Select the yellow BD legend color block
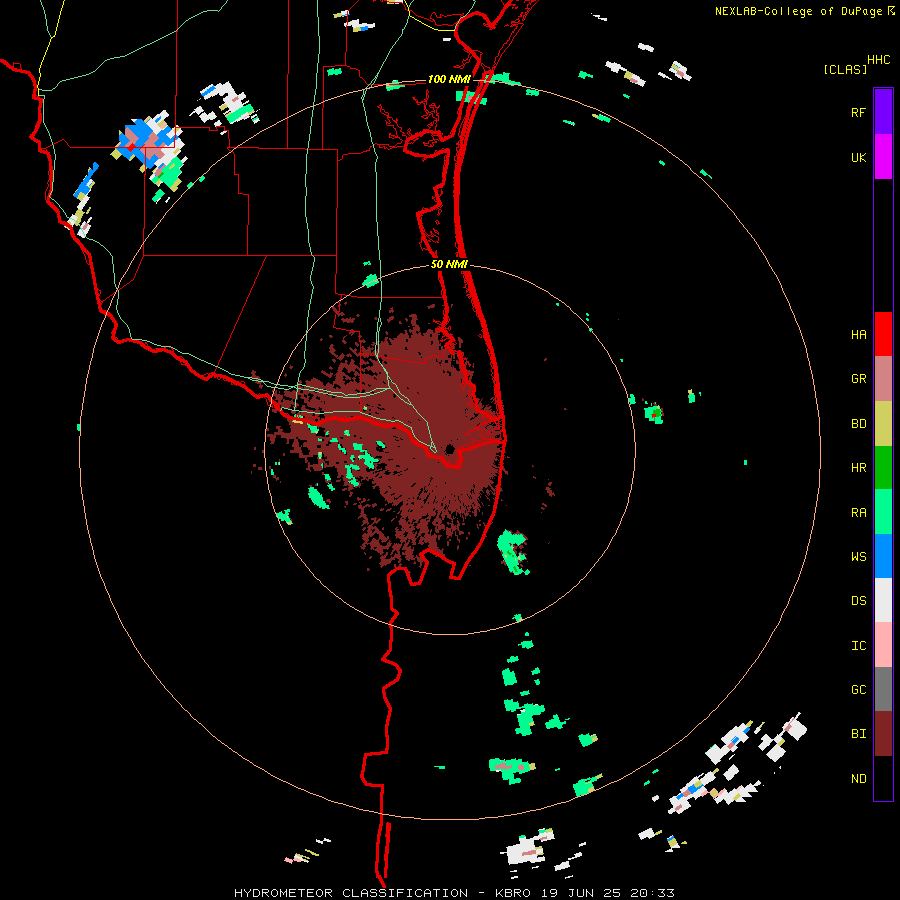 883,424
